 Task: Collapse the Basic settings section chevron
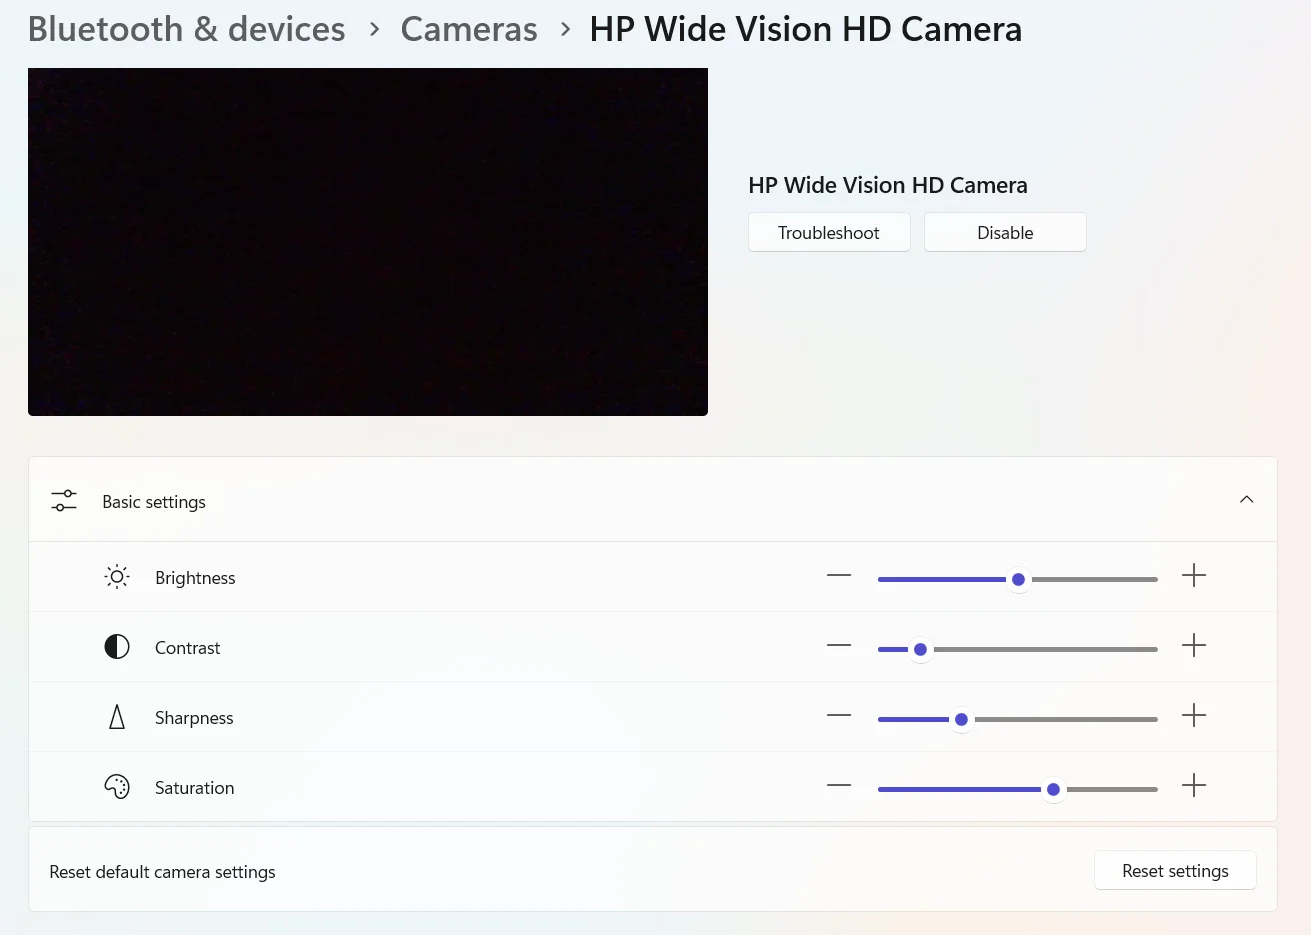(x=1247, y=500)
